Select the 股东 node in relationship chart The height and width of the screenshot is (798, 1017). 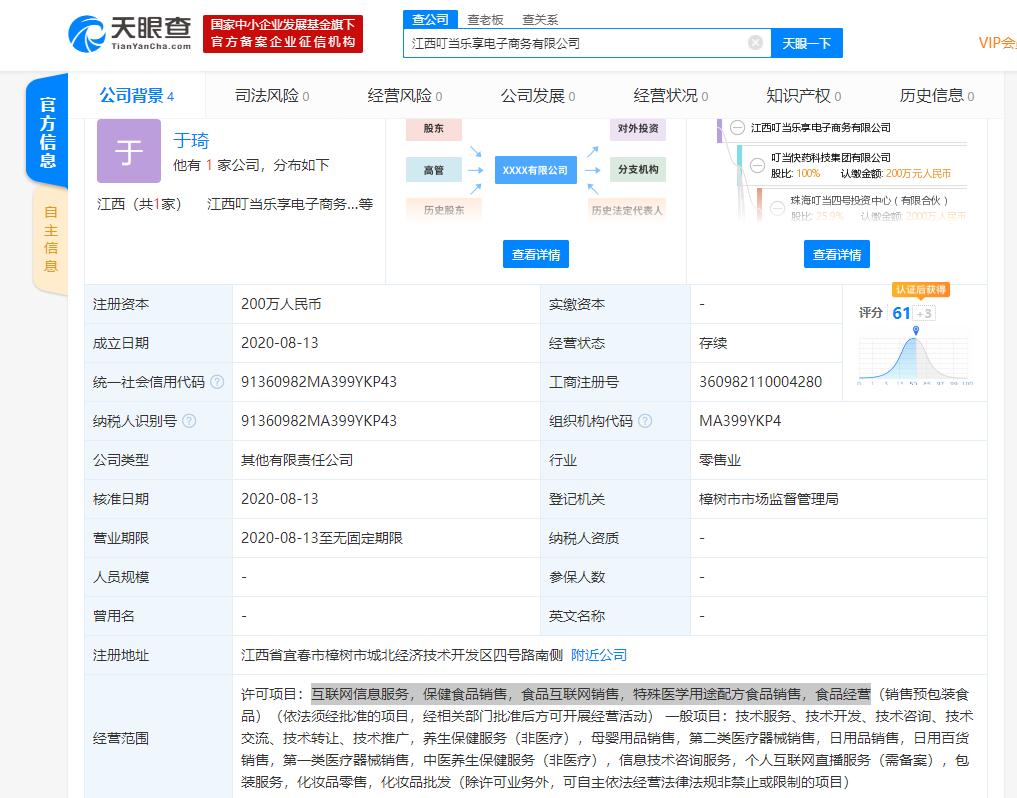tap(433, 130)
